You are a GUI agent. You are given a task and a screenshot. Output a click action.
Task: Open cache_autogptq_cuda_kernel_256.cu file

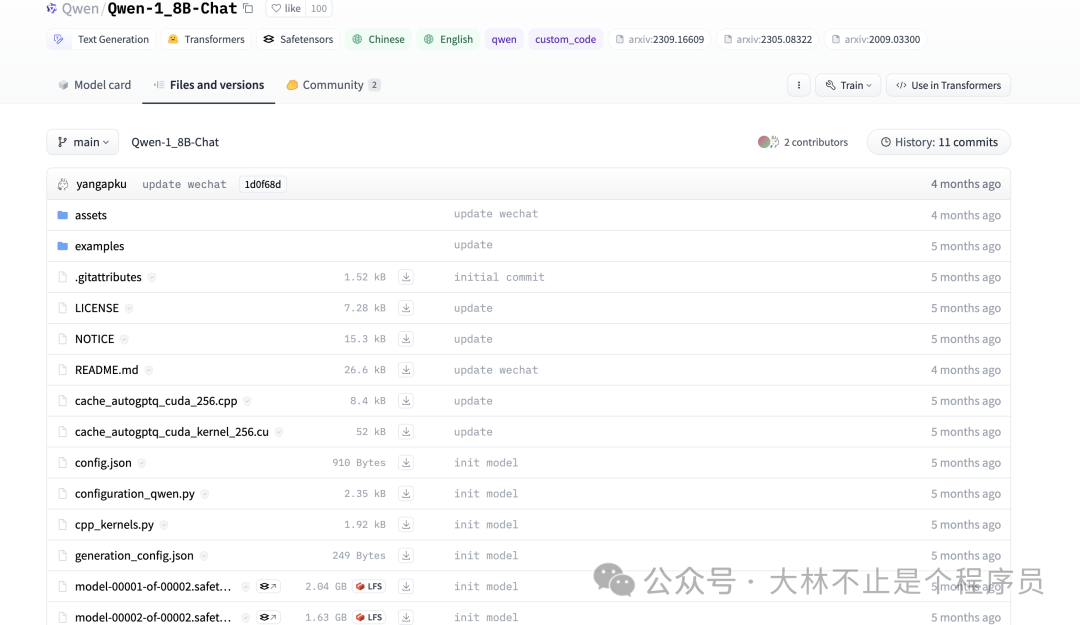click(x=172, y=432)
